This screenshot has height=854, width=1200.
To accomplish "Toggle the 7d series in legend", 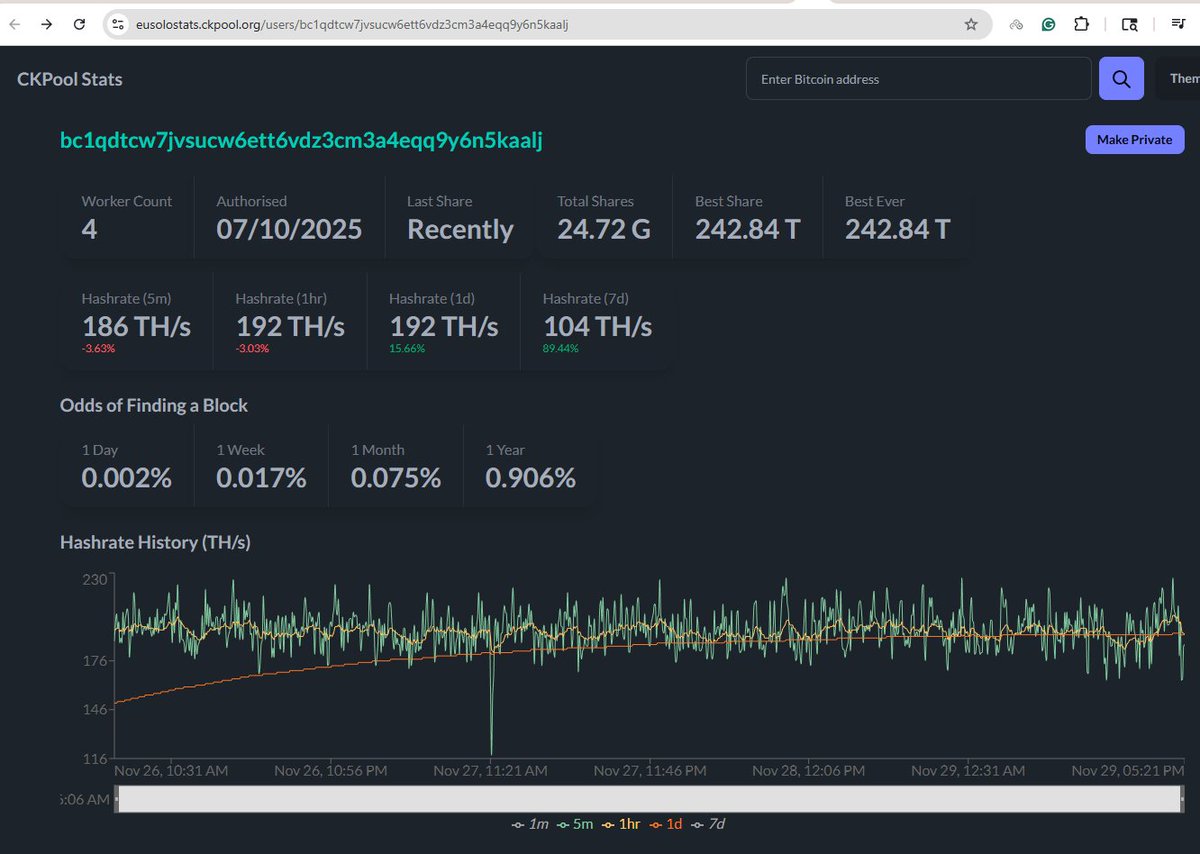I will [x=710, y=823].
